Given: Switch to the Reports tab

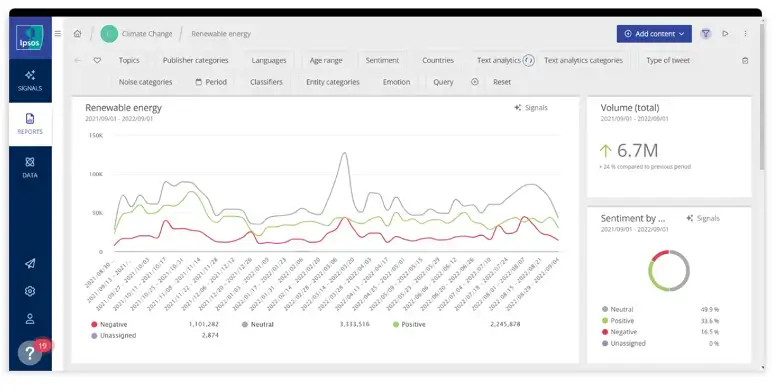Looking at the screenshot, I should 30,124.
